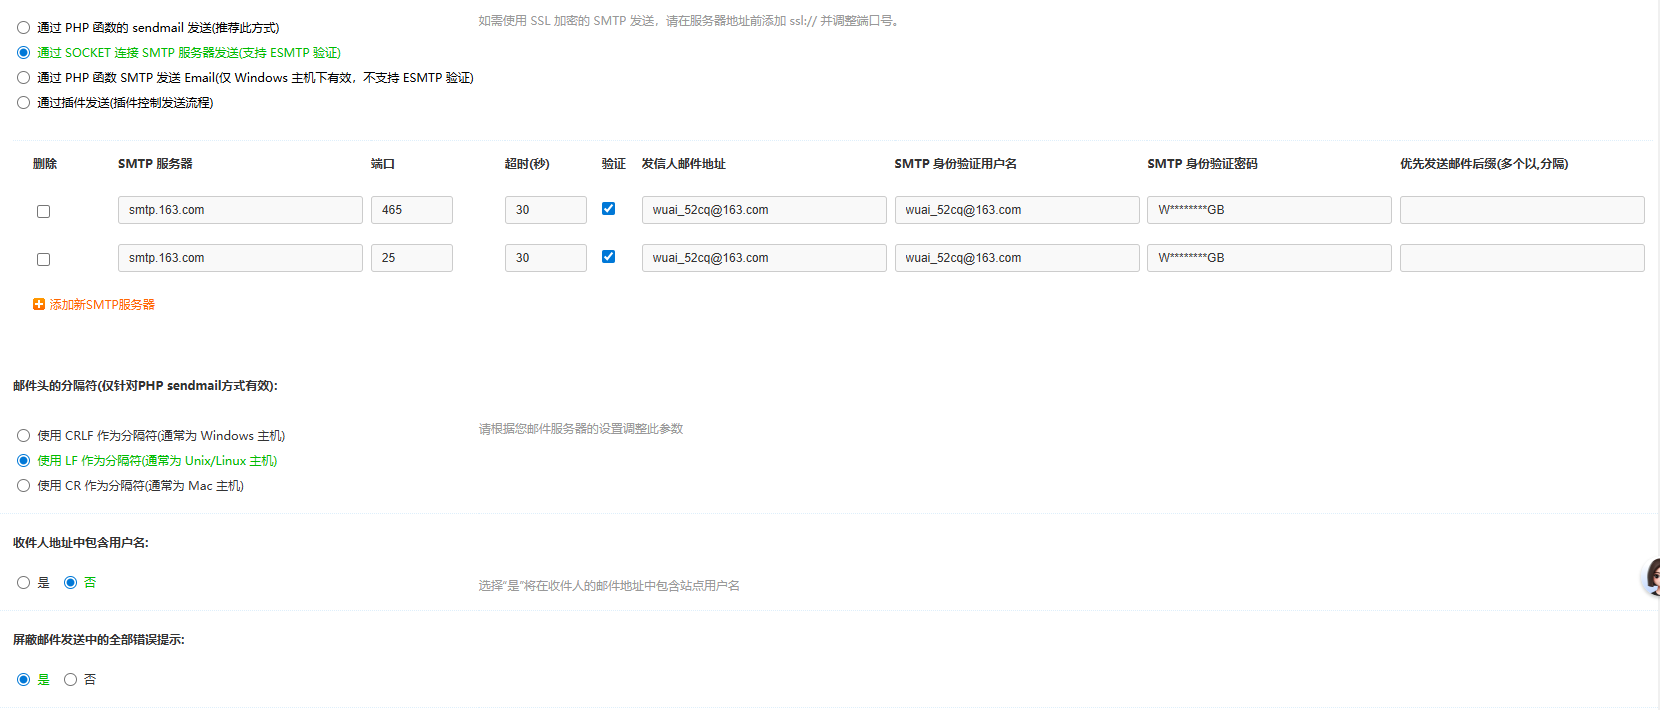This screenshot has height=710, width=1660.
Task: Tick delete checkbox for port 25 server row
Action: tap(43, 259)
